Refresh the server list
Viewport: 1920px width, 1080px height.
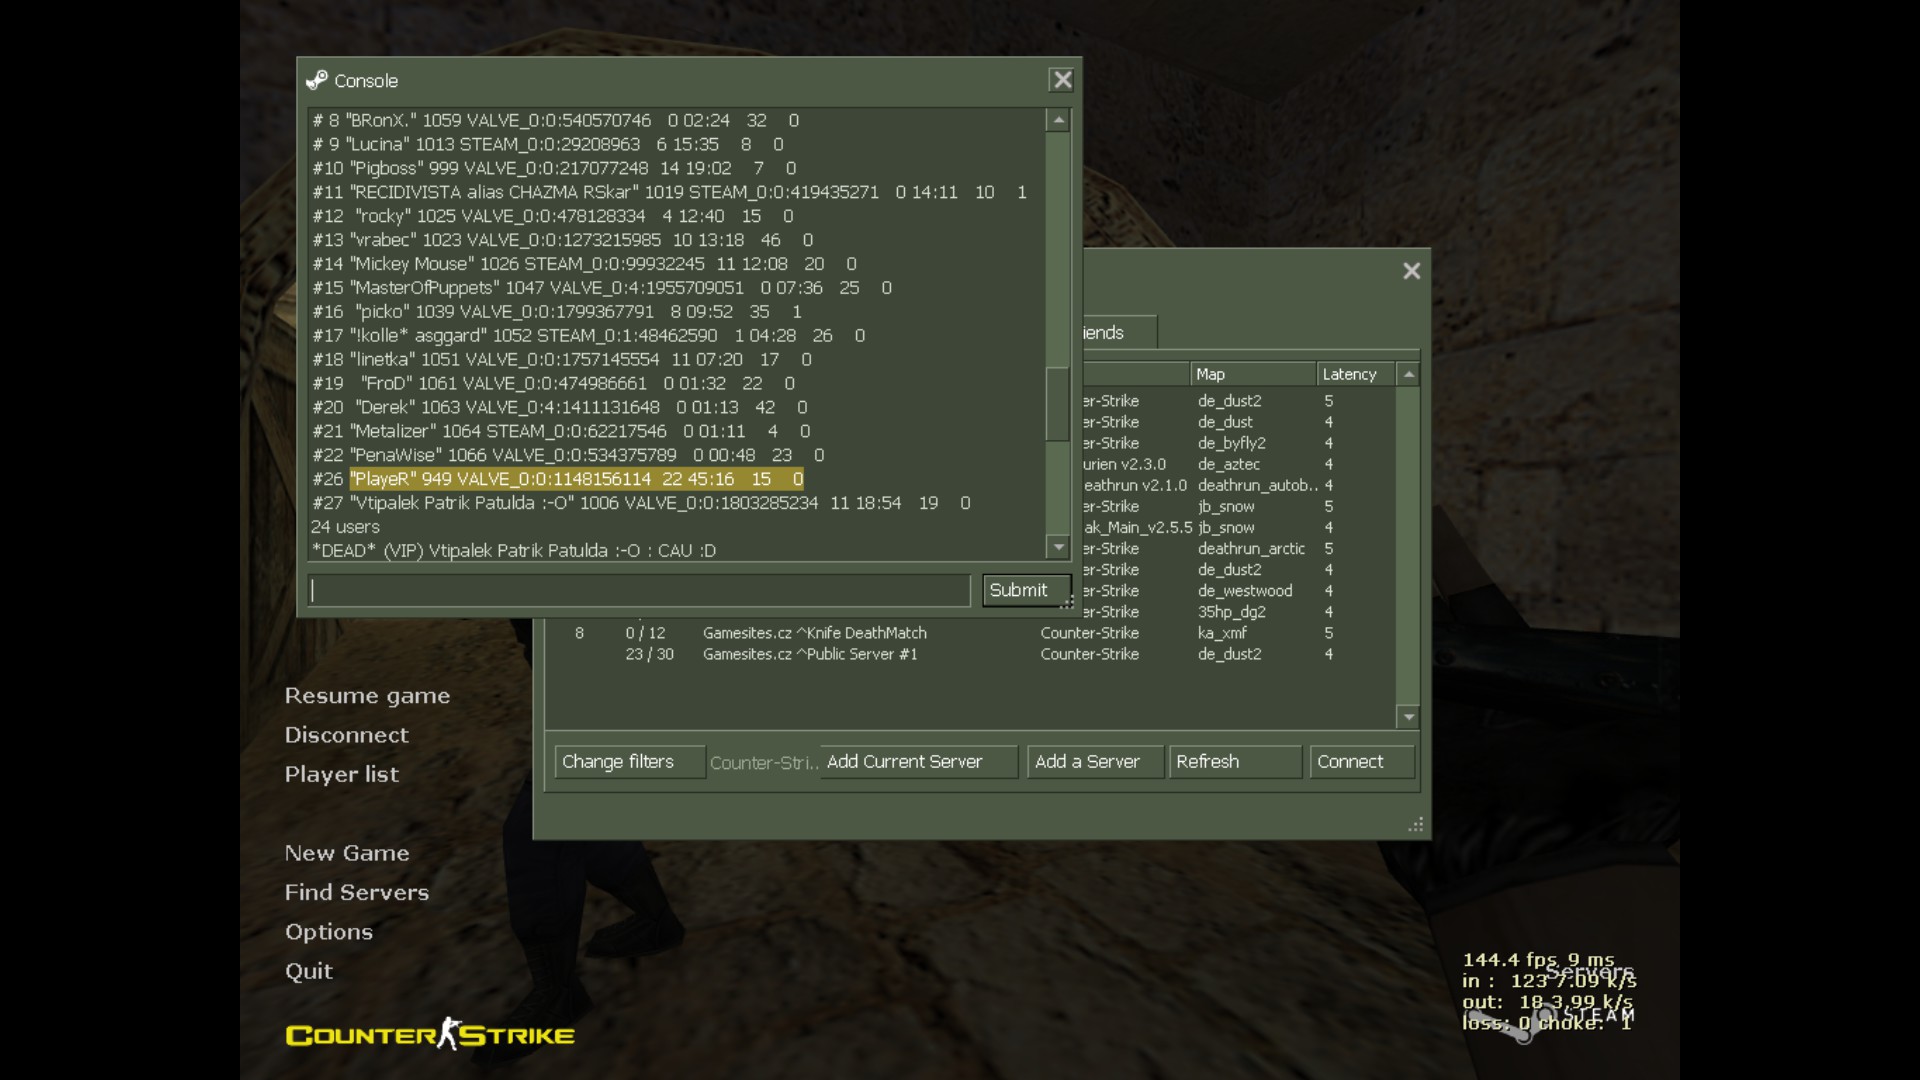(x=1235, y=762)
